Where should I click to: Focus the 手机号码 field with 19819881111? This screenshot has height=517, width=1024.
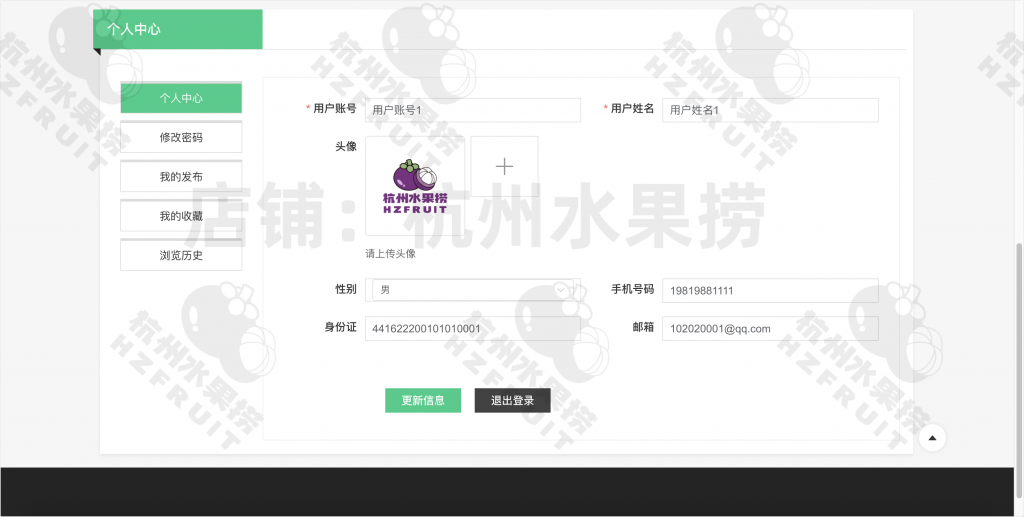[771, 290]
